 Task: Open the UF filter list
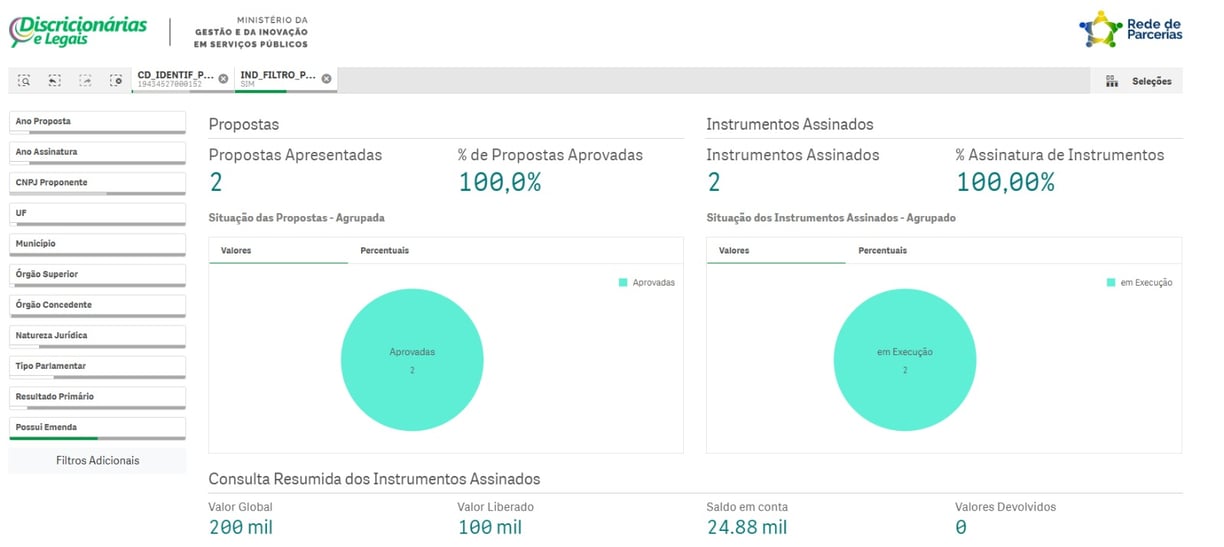click(97, 214)
